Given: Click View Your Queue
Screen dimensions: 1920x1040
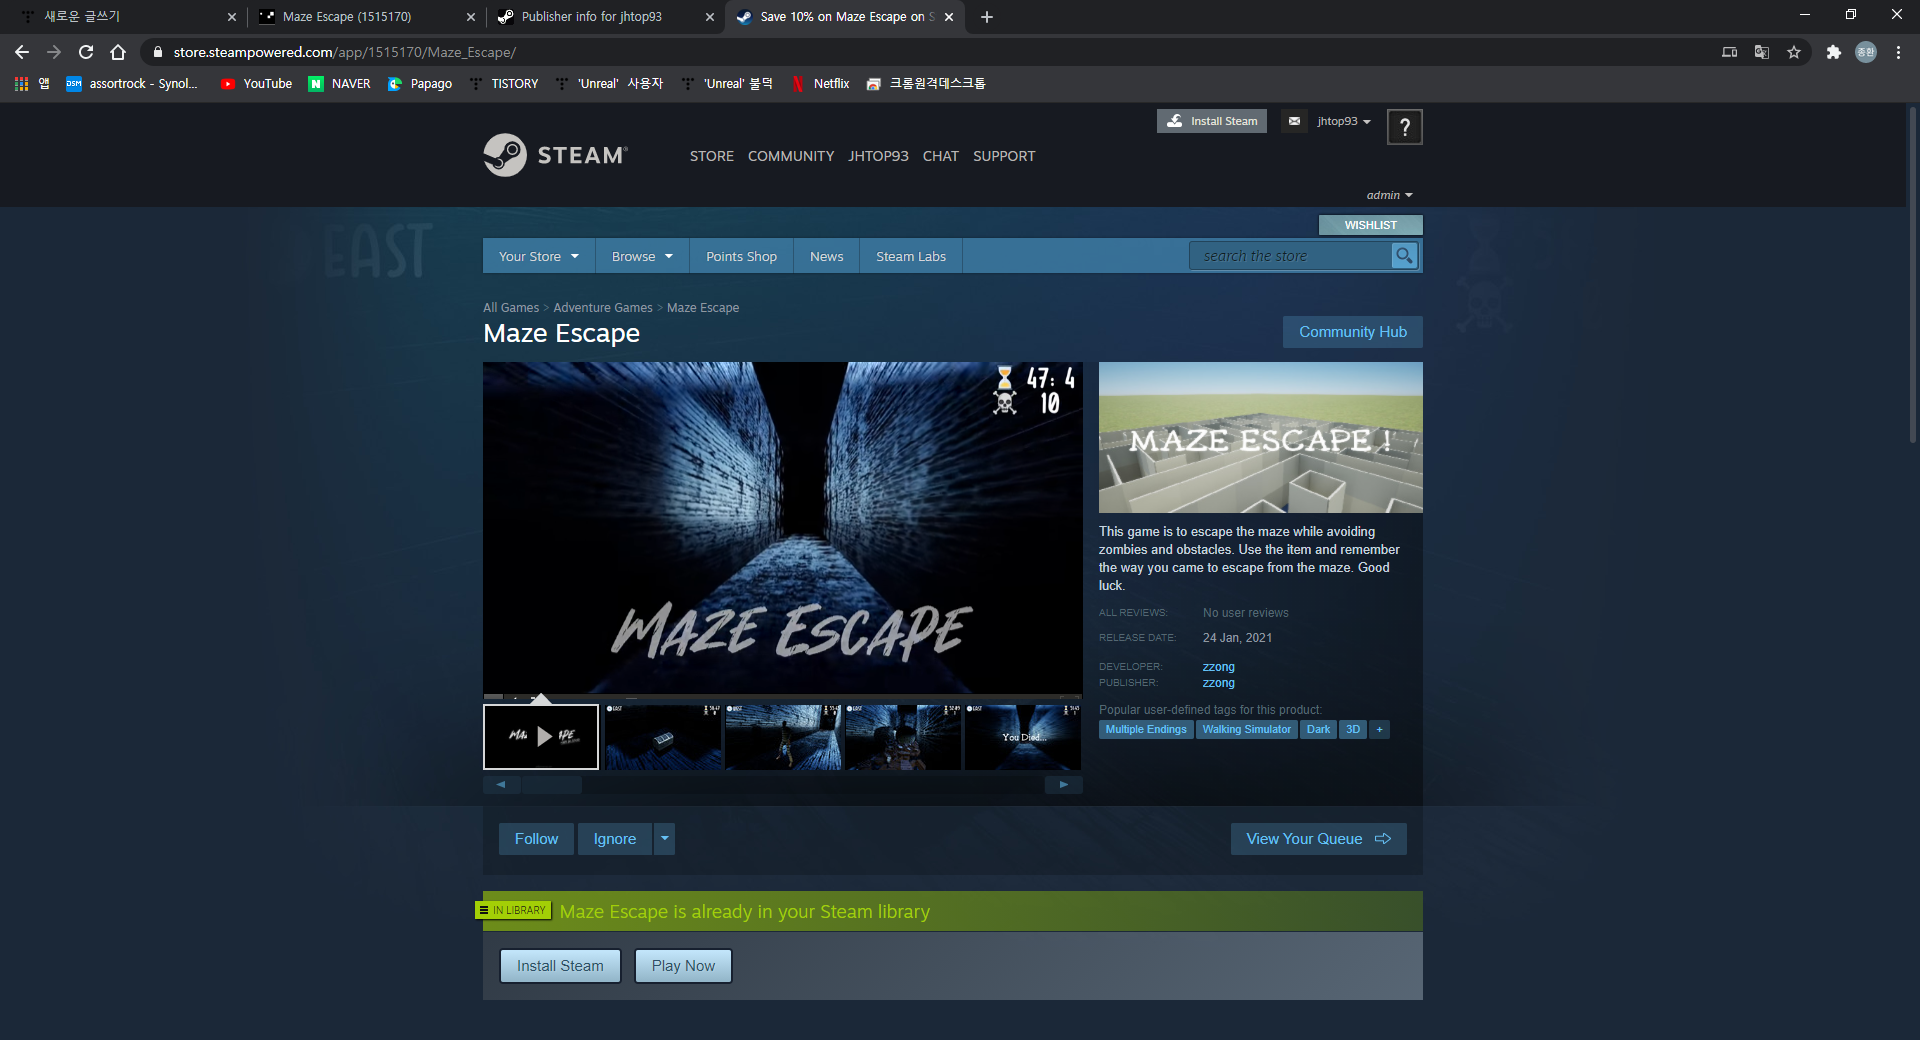Looking at the screenshot, I should tap(1318, 839).
